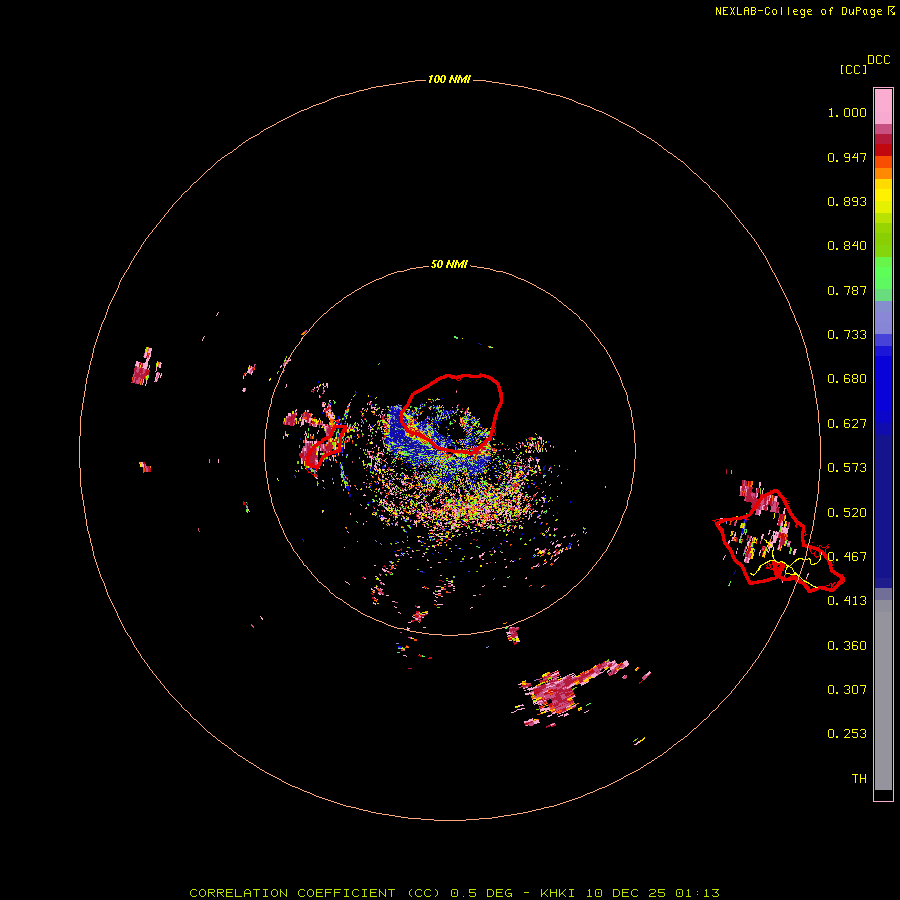Click the 0.947 value on color scale

coord(847,157)
